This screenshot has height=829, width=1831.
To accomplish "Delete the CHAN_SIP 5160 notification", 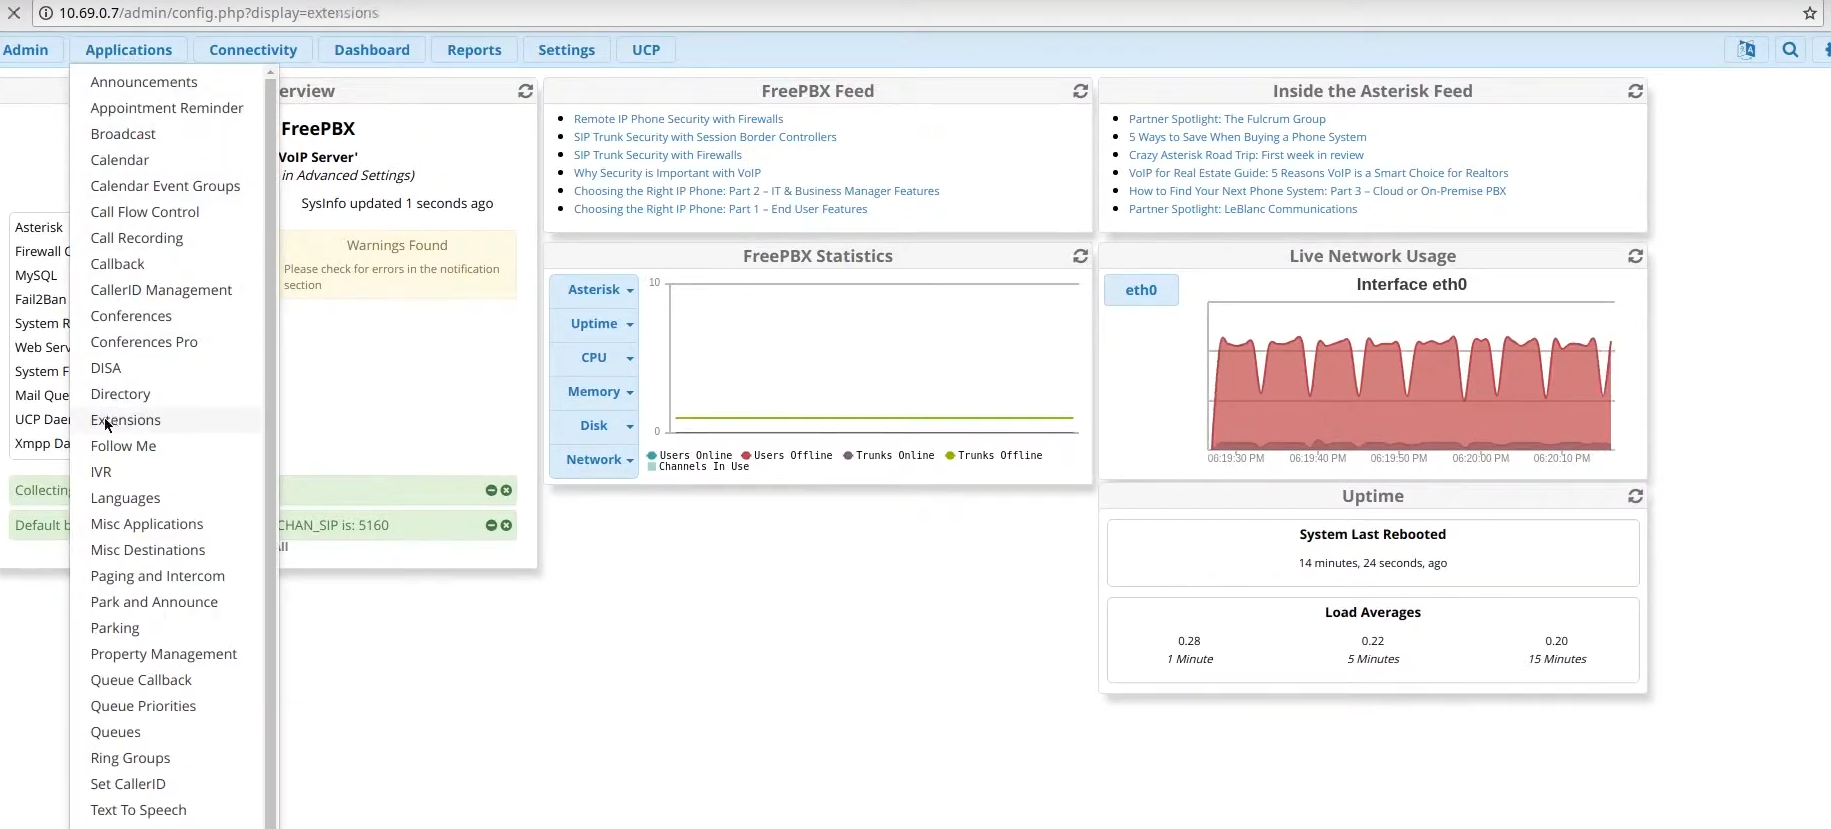I will tap(506, 525).
